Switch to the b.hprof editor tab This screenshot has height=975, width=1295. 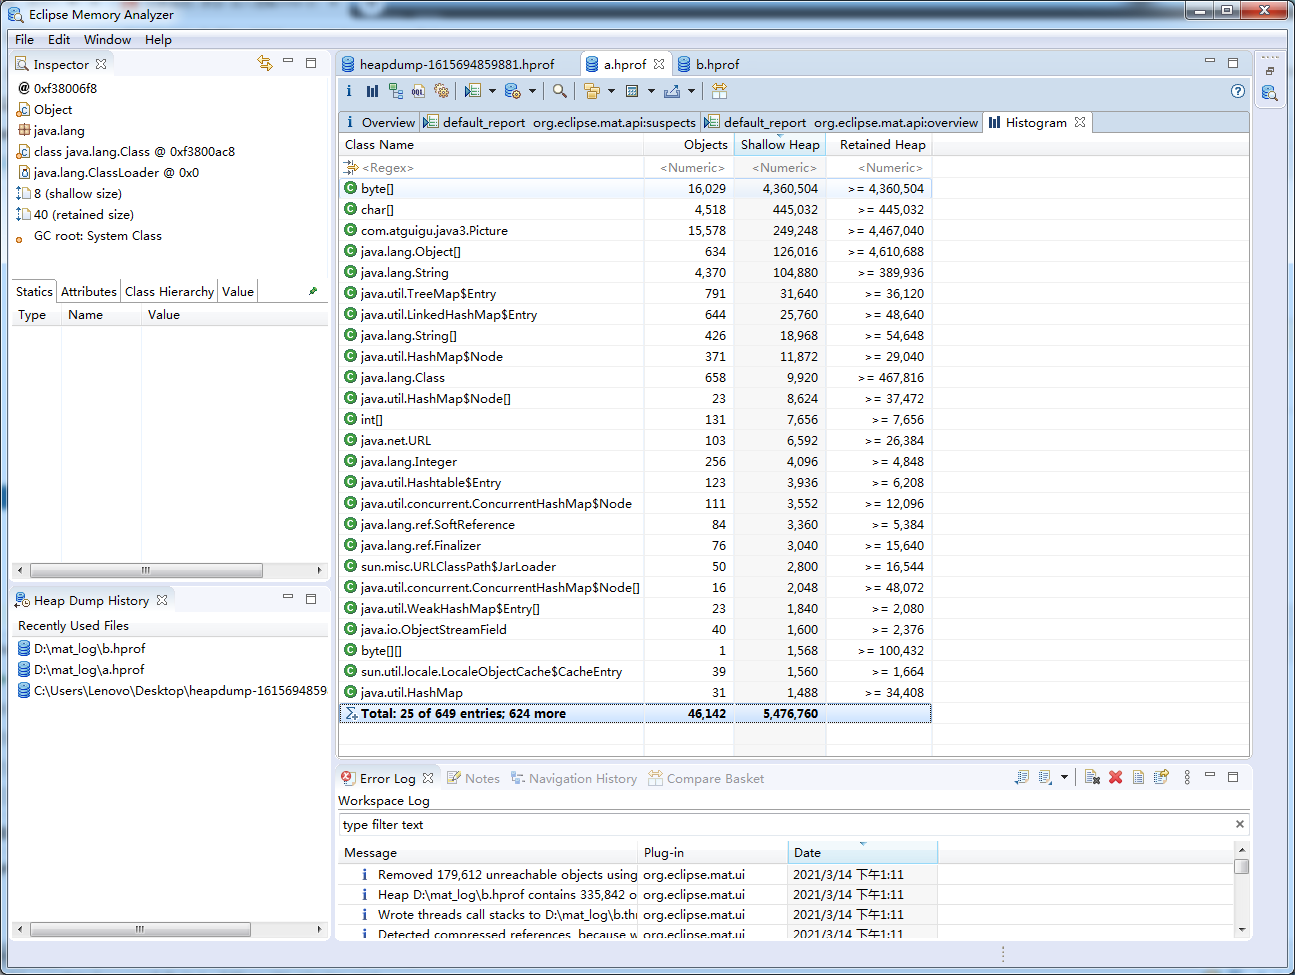pos(709,64)
